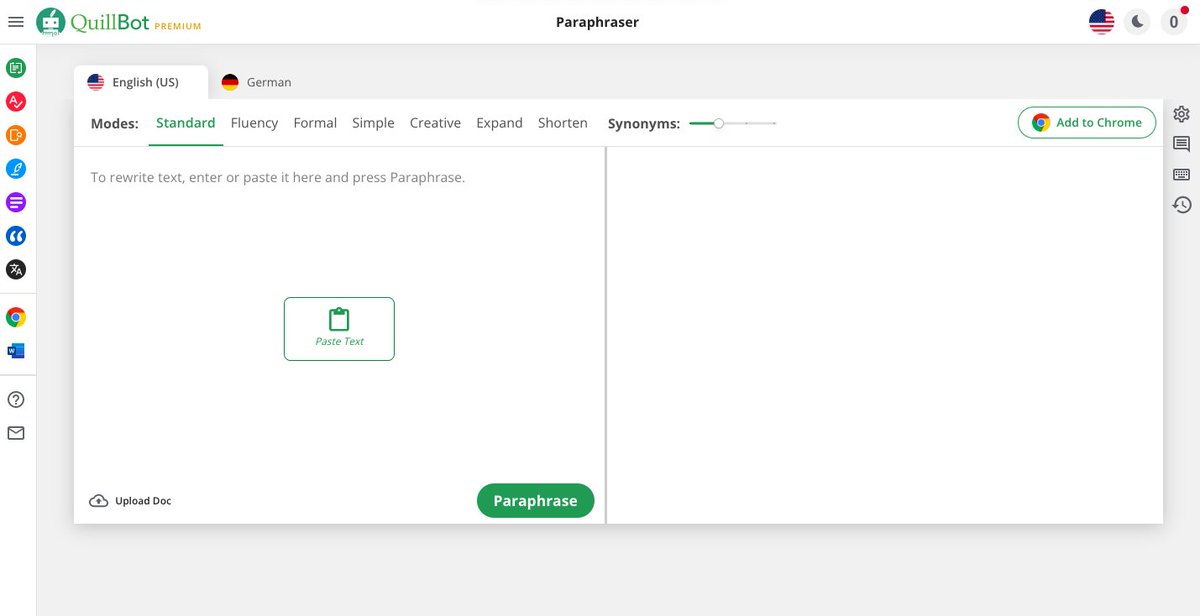Toggle dark mode moon icon
This screenshot has width=1200, height=616.
pos(1137,22)
